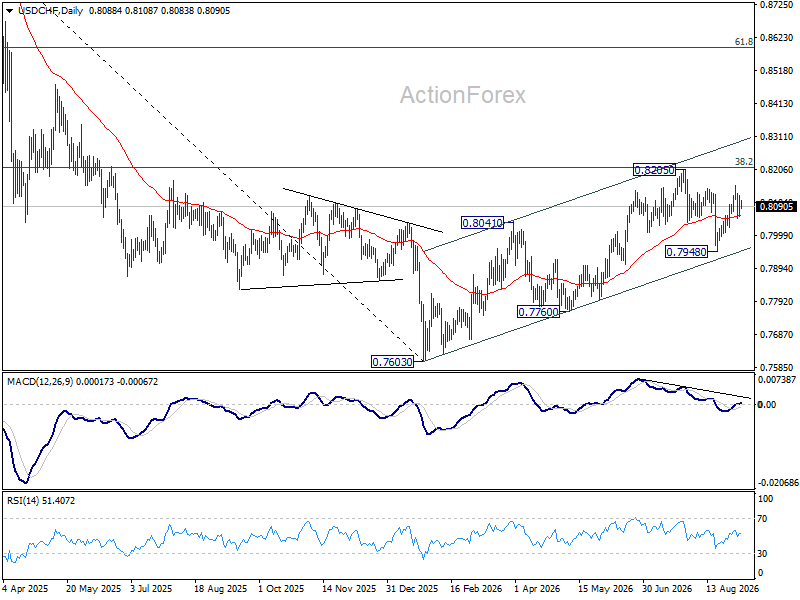Click the MACD(12,26,9) indicator label
Viewport: 800px width, 600px height.
coord(40,382)
